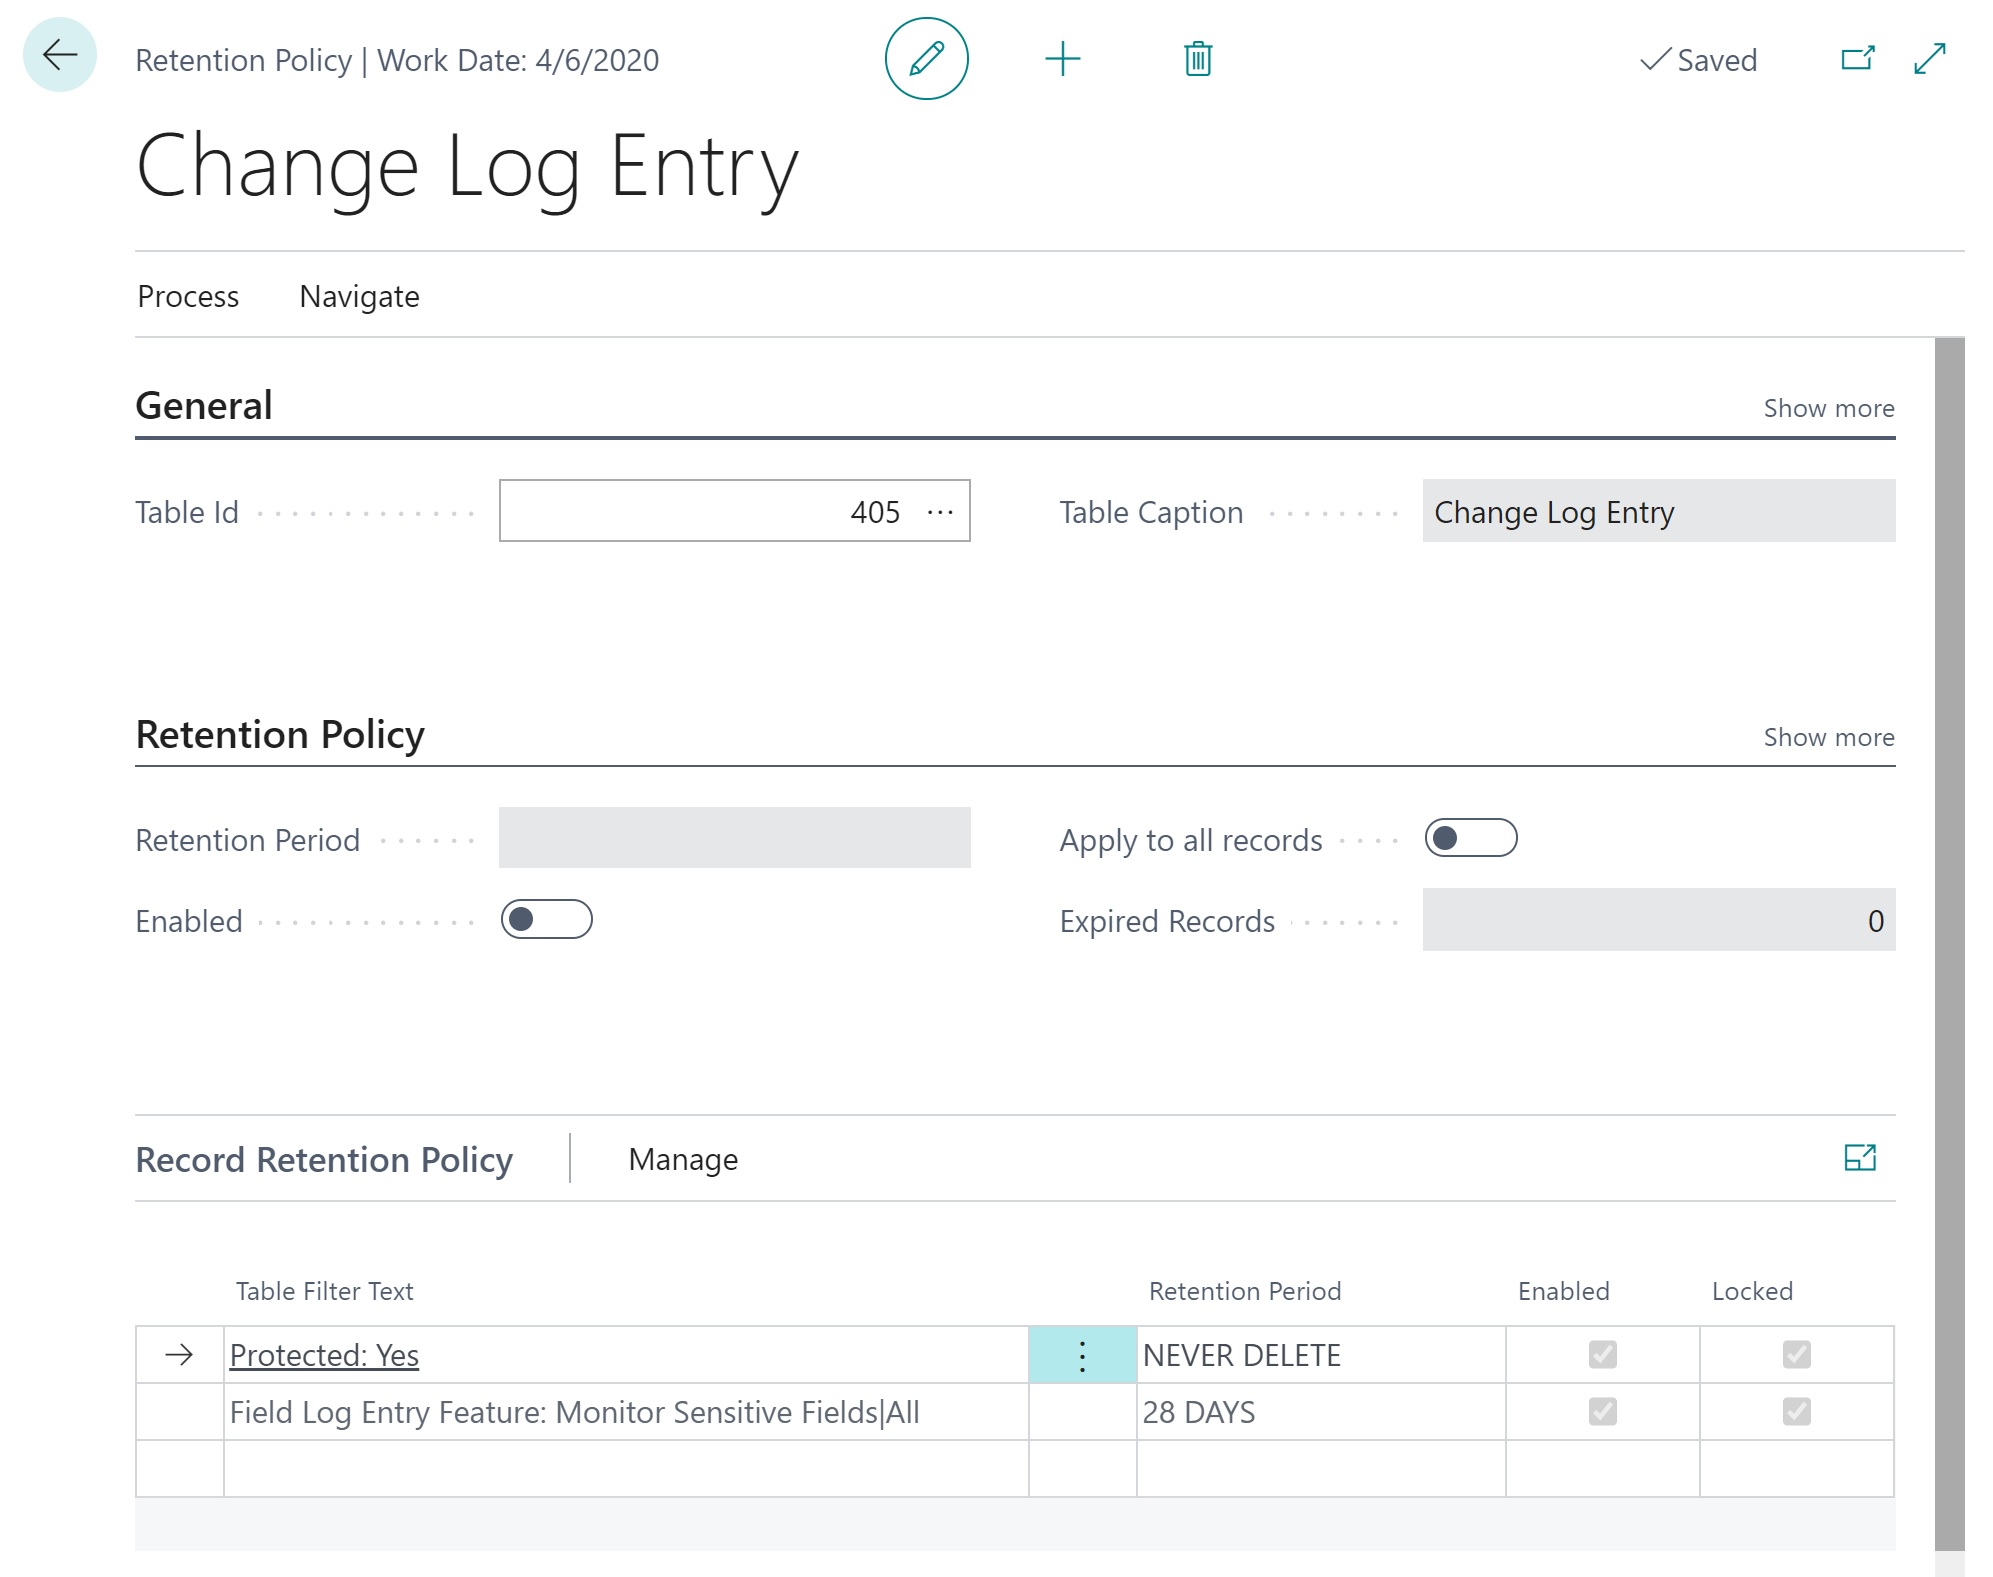Click the pencil edit icon
Image resolution: width=1993 pixels, height=1577 pixels.
[x=926, y=59]
